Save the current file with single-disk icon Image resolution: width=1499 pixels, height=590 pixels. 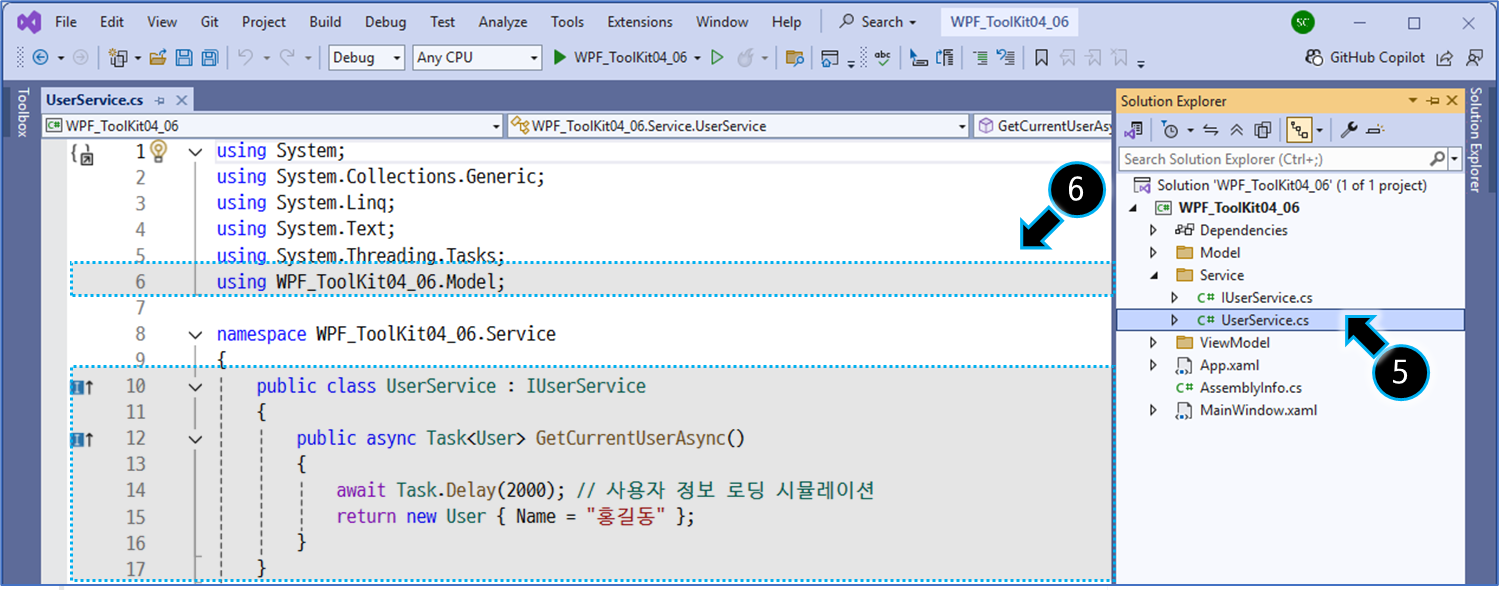point(184,58)
